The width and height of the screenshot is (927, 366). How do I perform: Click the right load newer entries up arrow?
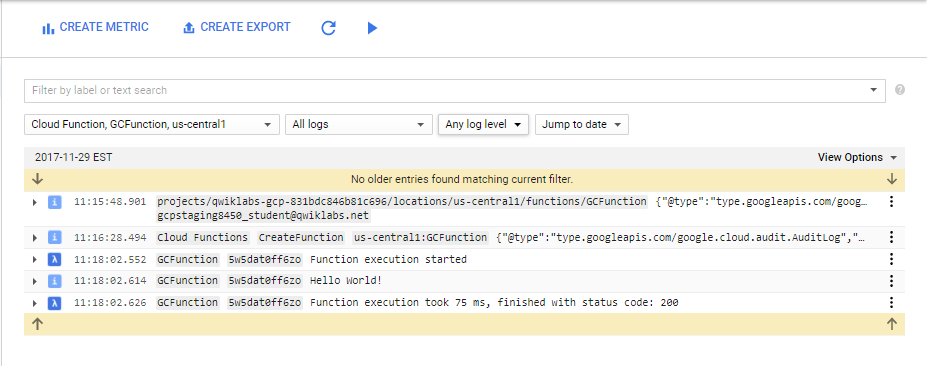892,324
